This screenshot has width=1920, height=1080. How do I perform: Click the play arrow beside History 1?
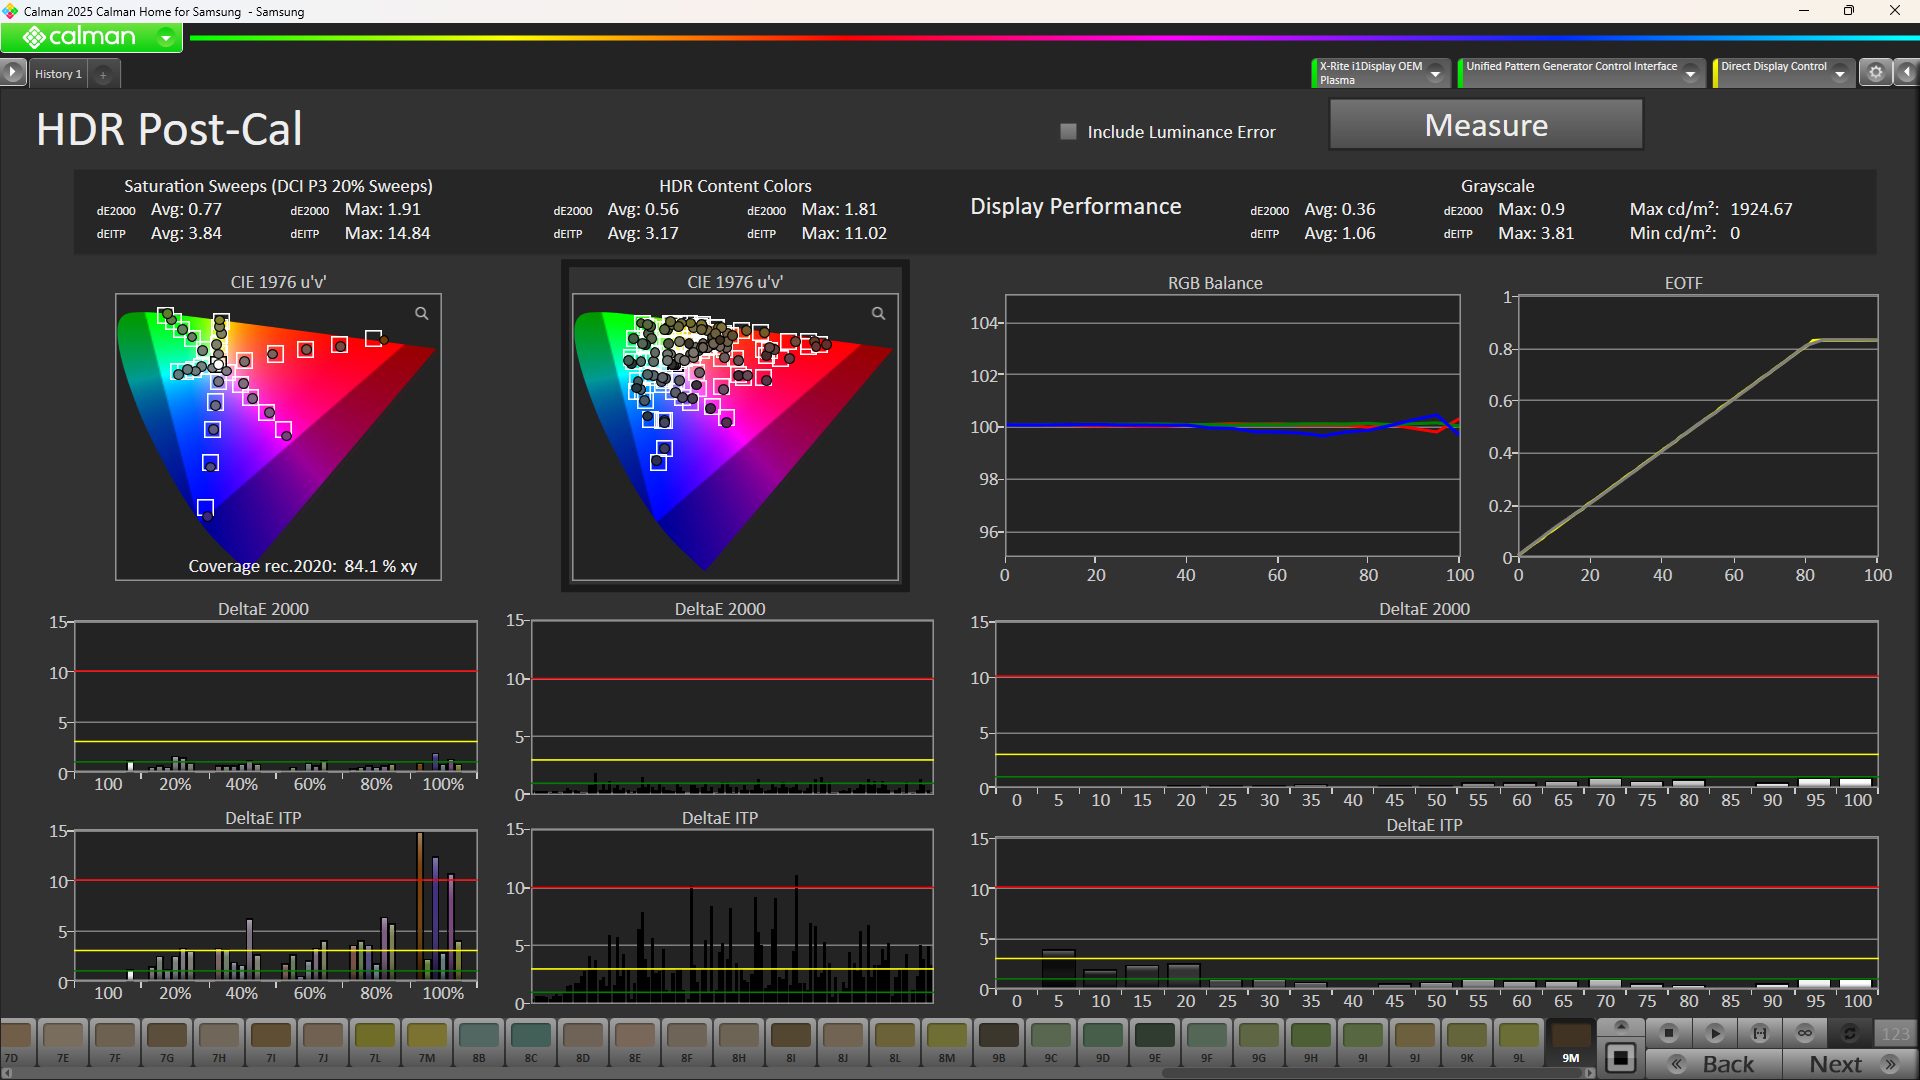point(12,73)
